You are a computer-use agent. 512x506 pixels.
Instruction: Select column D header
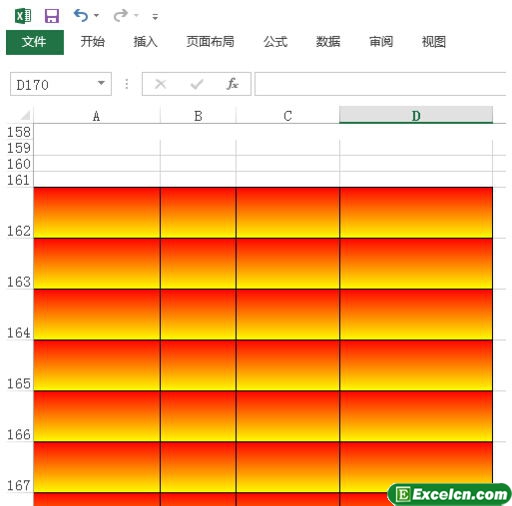point(416,115)
